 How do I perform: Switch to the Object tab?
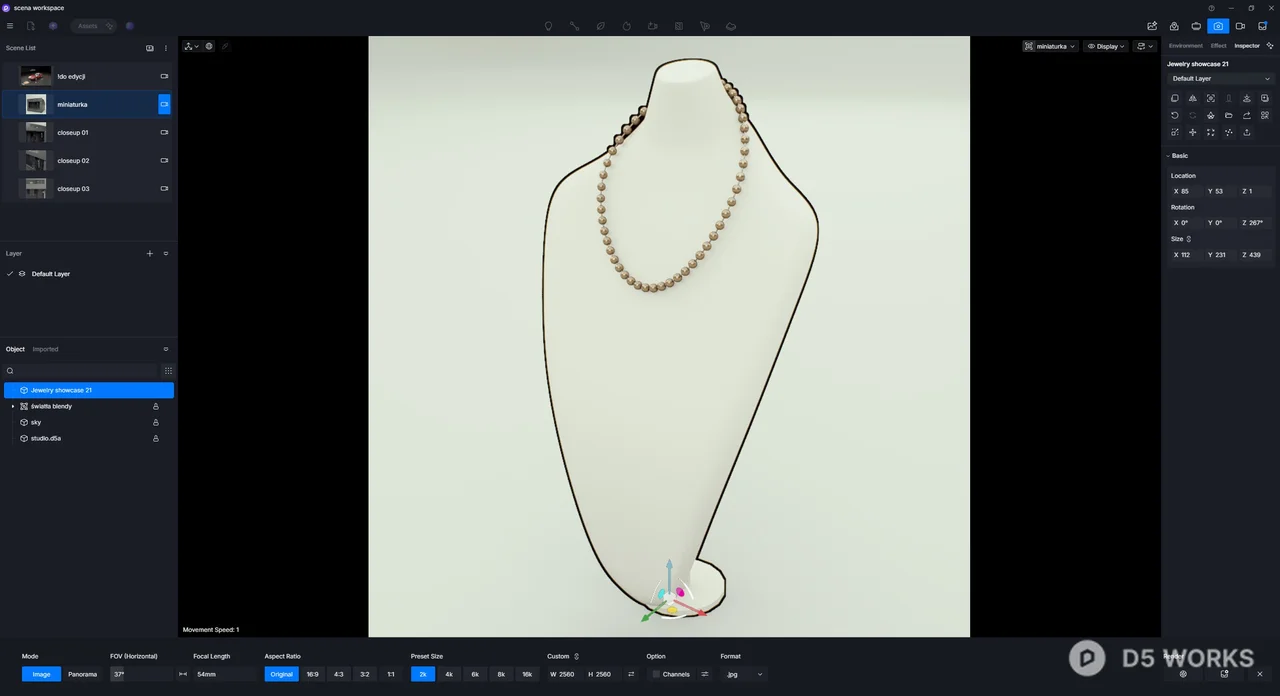coord(15,349)
